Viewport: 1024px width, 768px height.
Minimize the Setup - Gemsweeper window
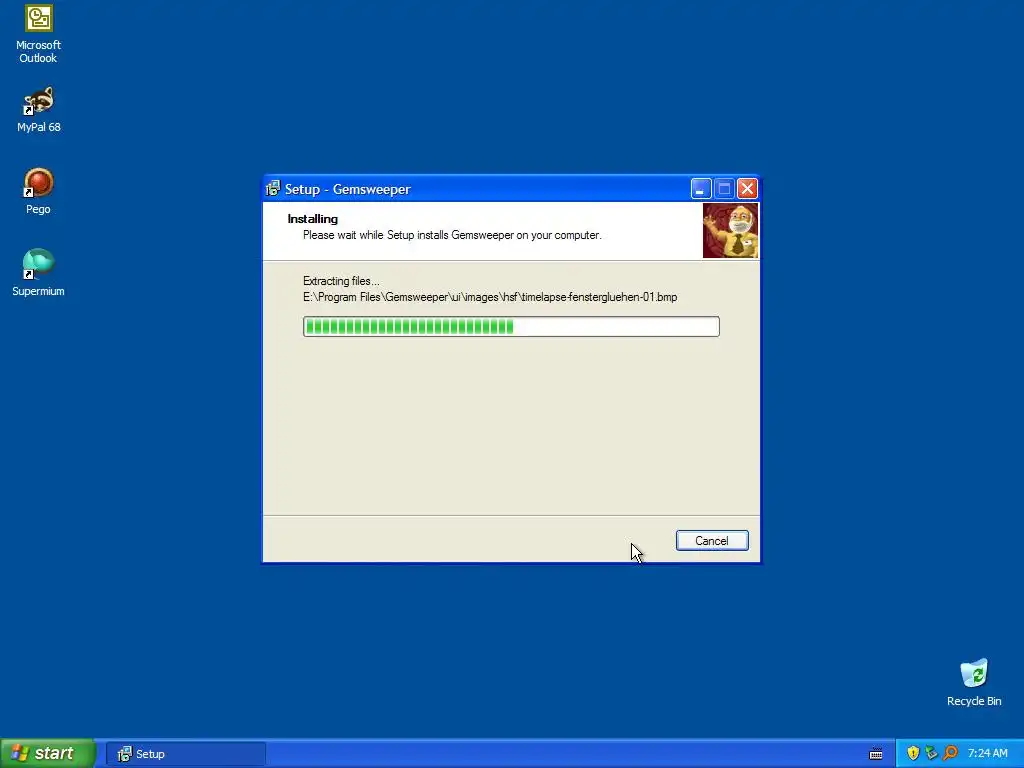pos(701,189)
